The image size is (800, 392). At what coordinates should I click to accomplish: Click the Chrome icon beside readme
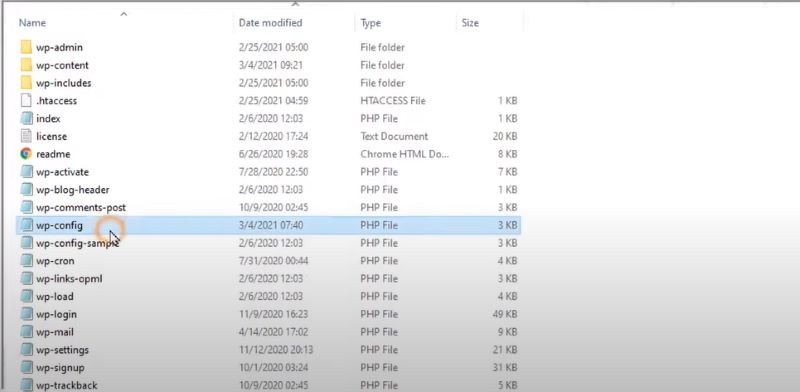click(26, 154)
